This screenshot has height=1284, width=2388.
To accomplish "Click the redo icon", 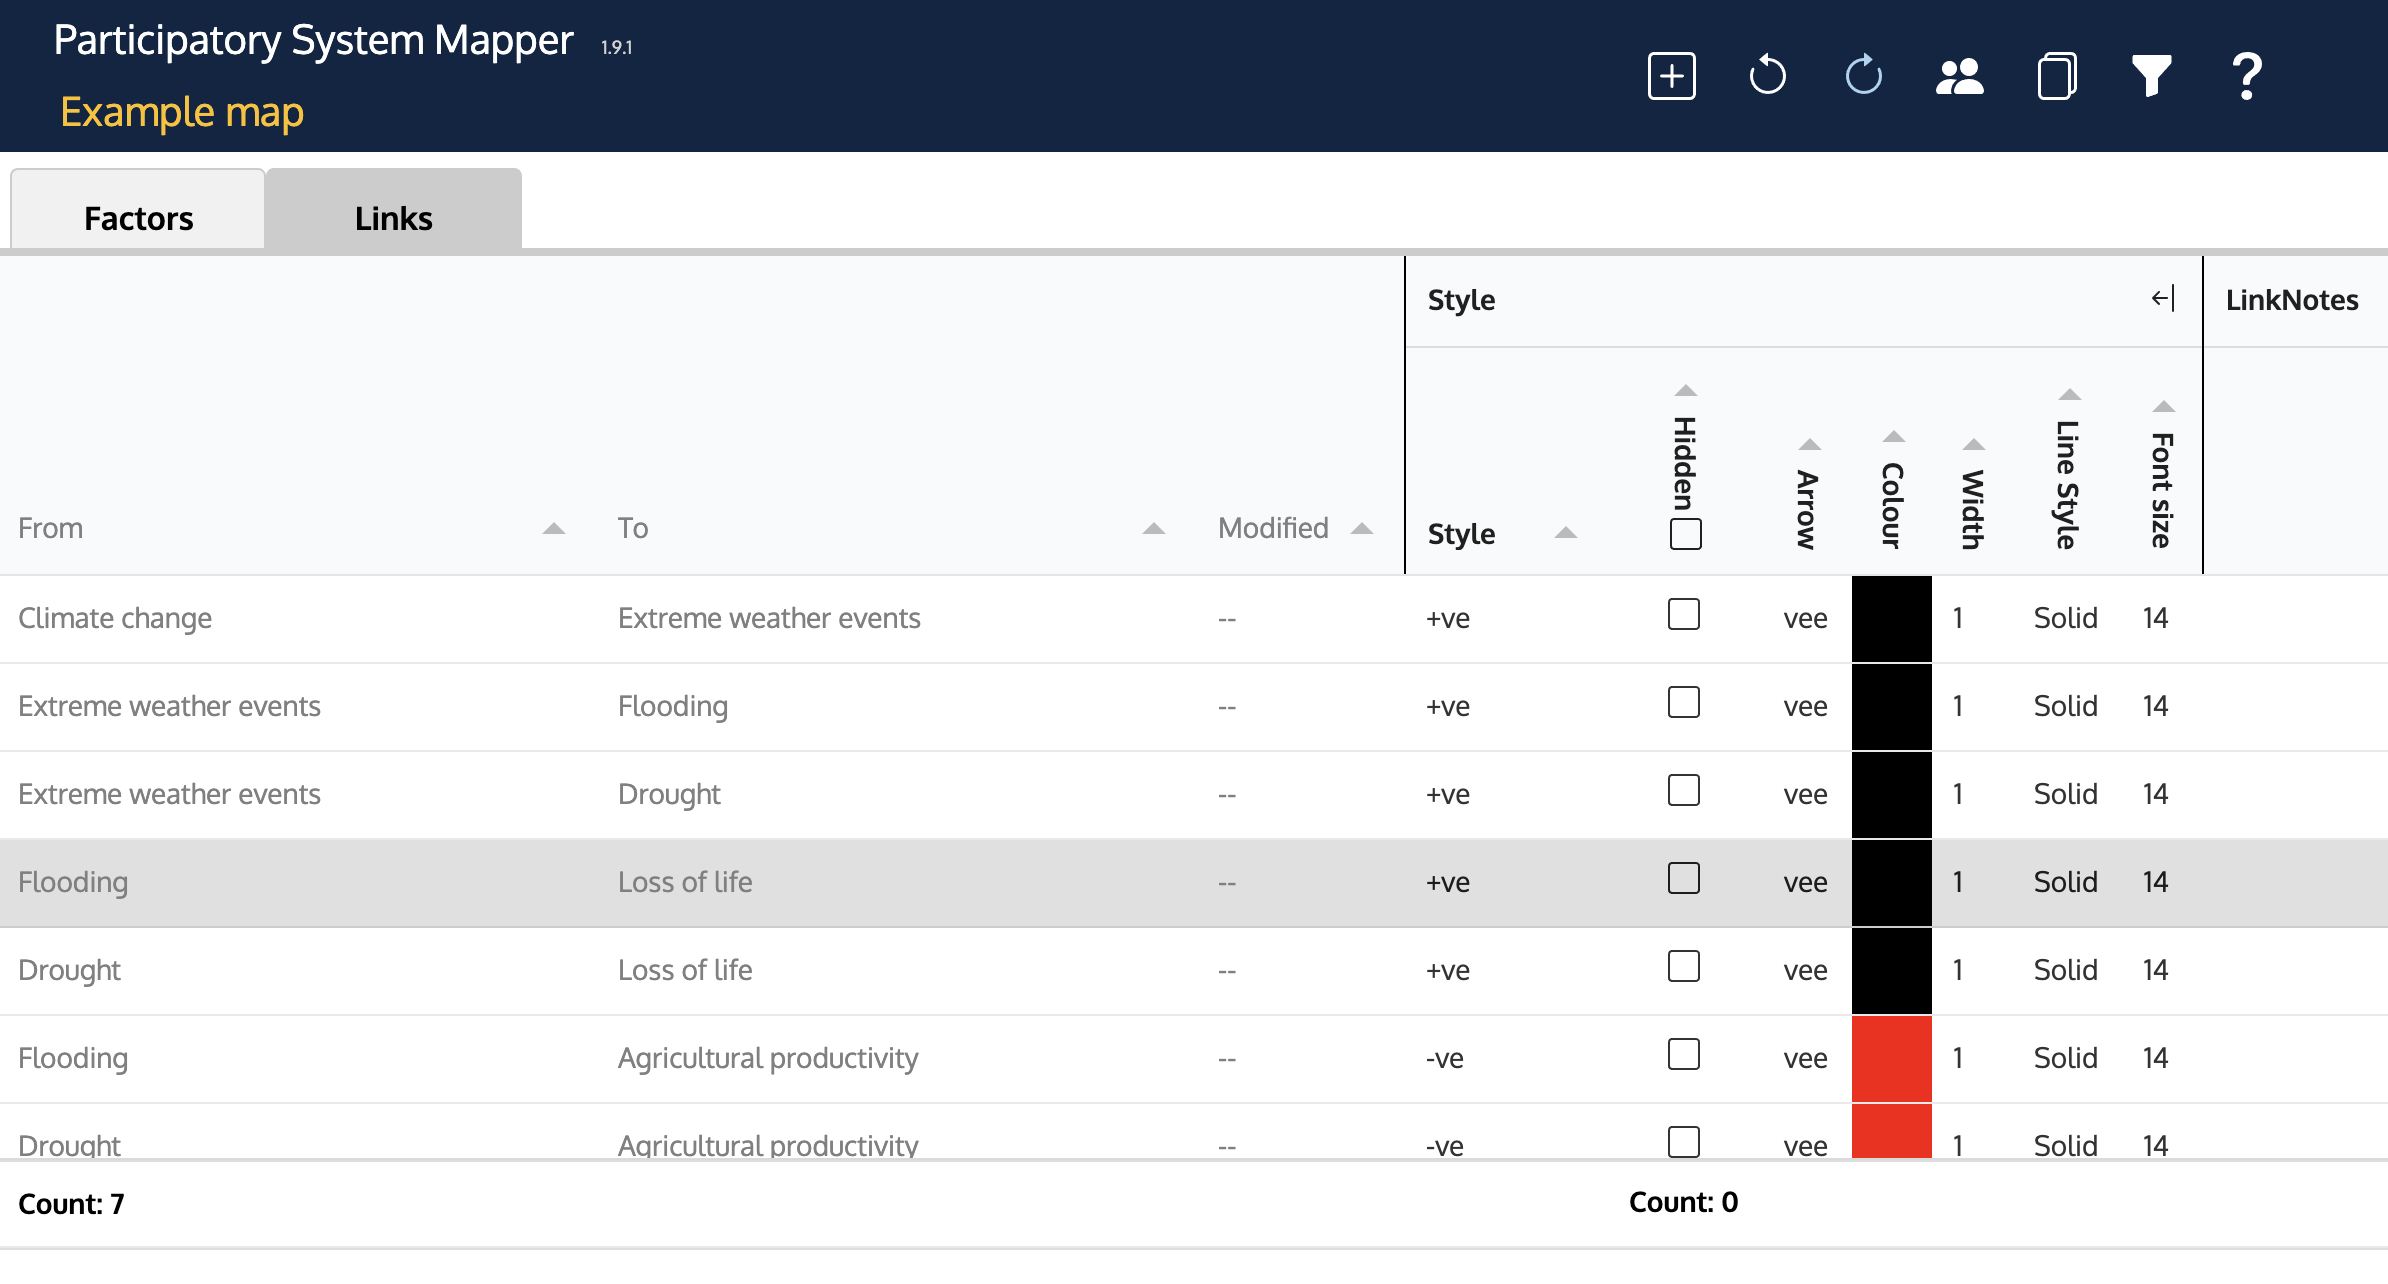I will pyautogui.click(x=1863, y=76).
